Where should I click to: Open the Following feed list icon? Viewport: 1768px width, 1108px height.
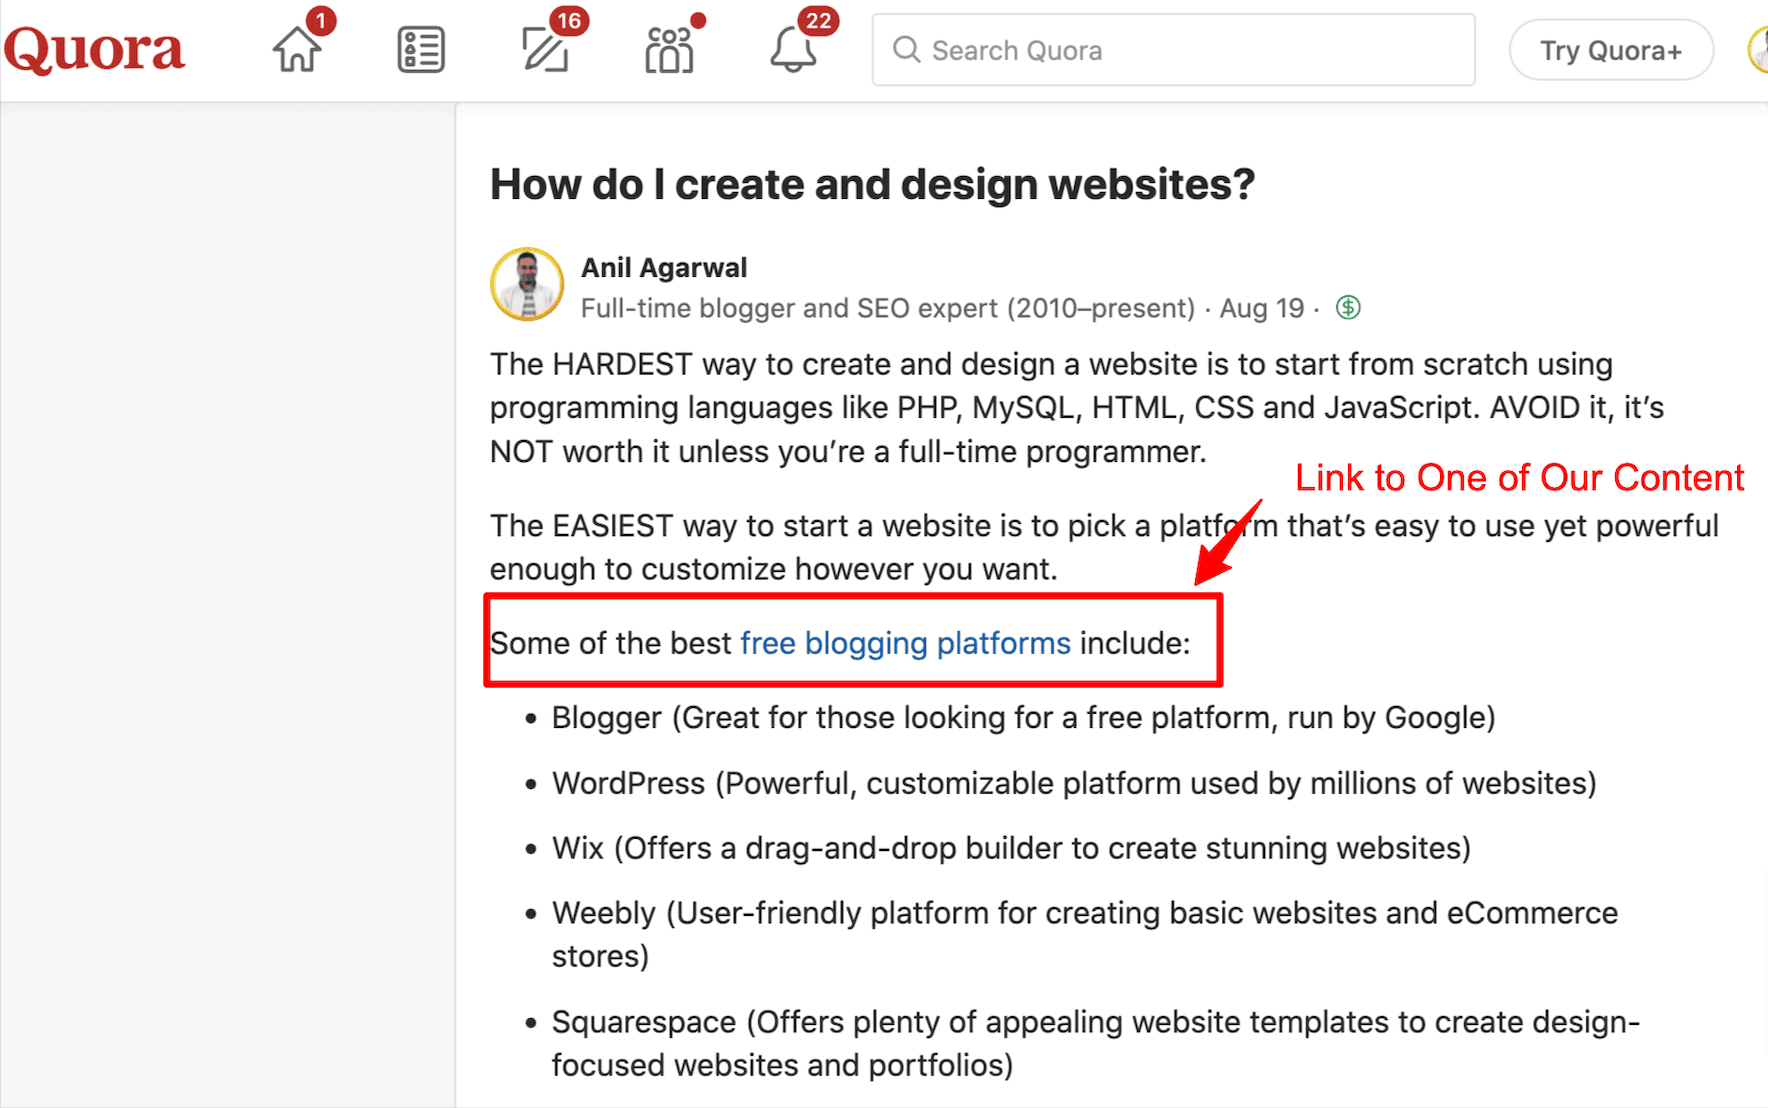coord(419,48)
